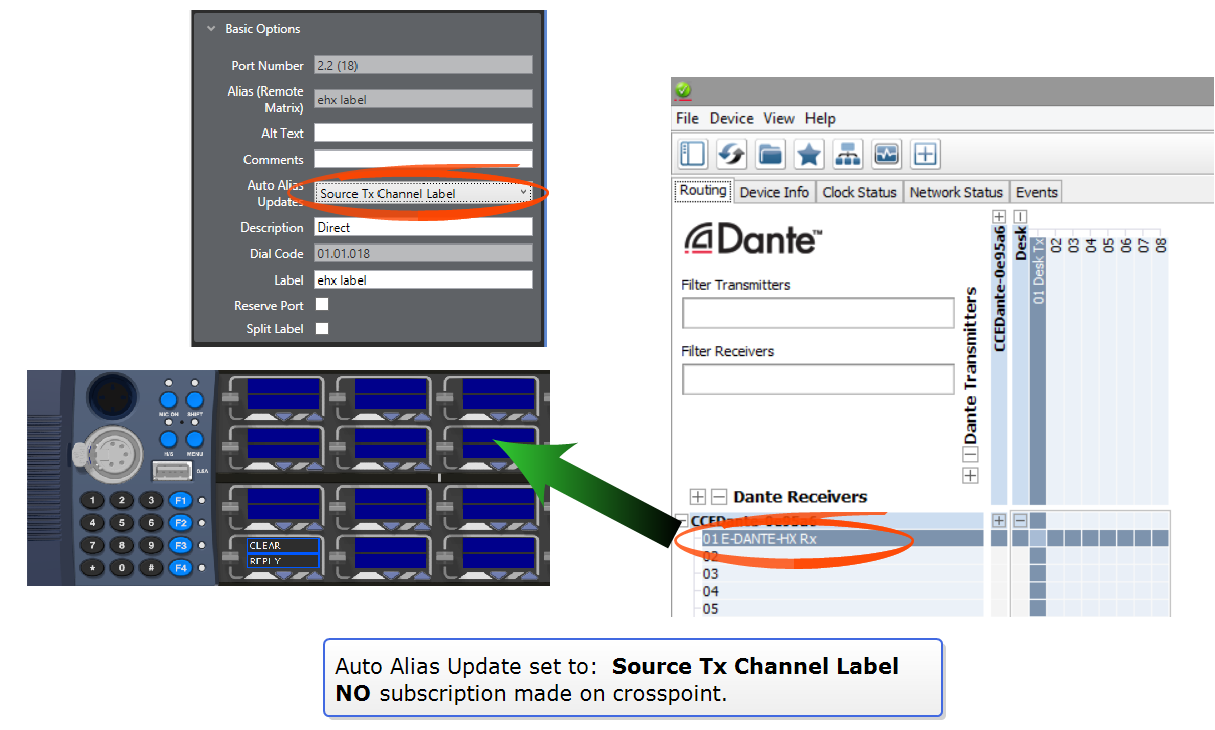
Task: Click the Clock Status Monitor waveform icon
Action: pos(887,154)
